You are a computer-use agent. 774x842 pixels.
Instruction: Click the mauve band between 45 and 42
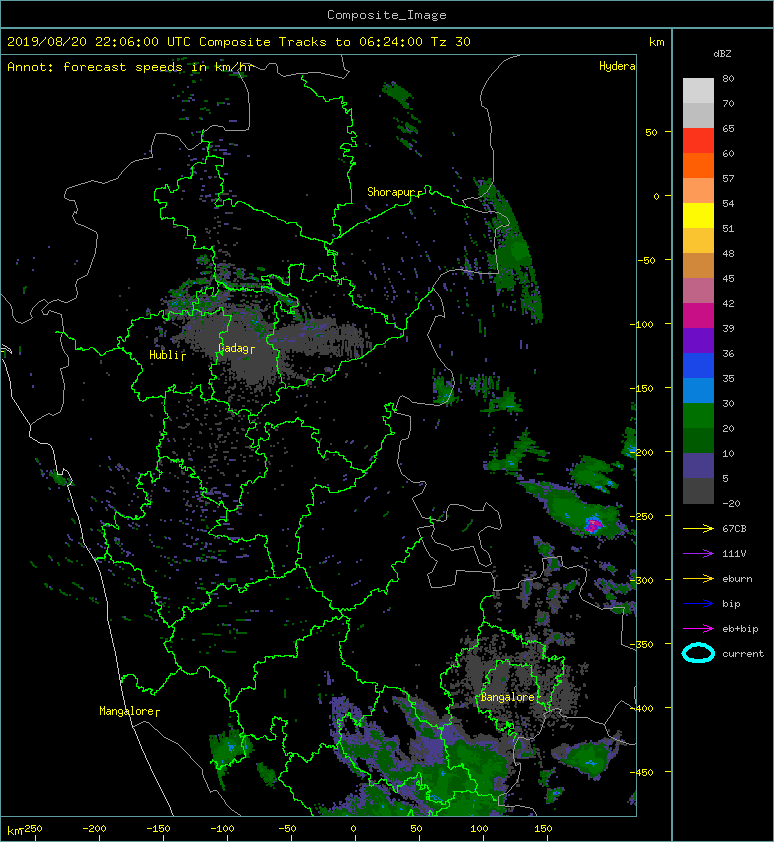tap(698, 291)
